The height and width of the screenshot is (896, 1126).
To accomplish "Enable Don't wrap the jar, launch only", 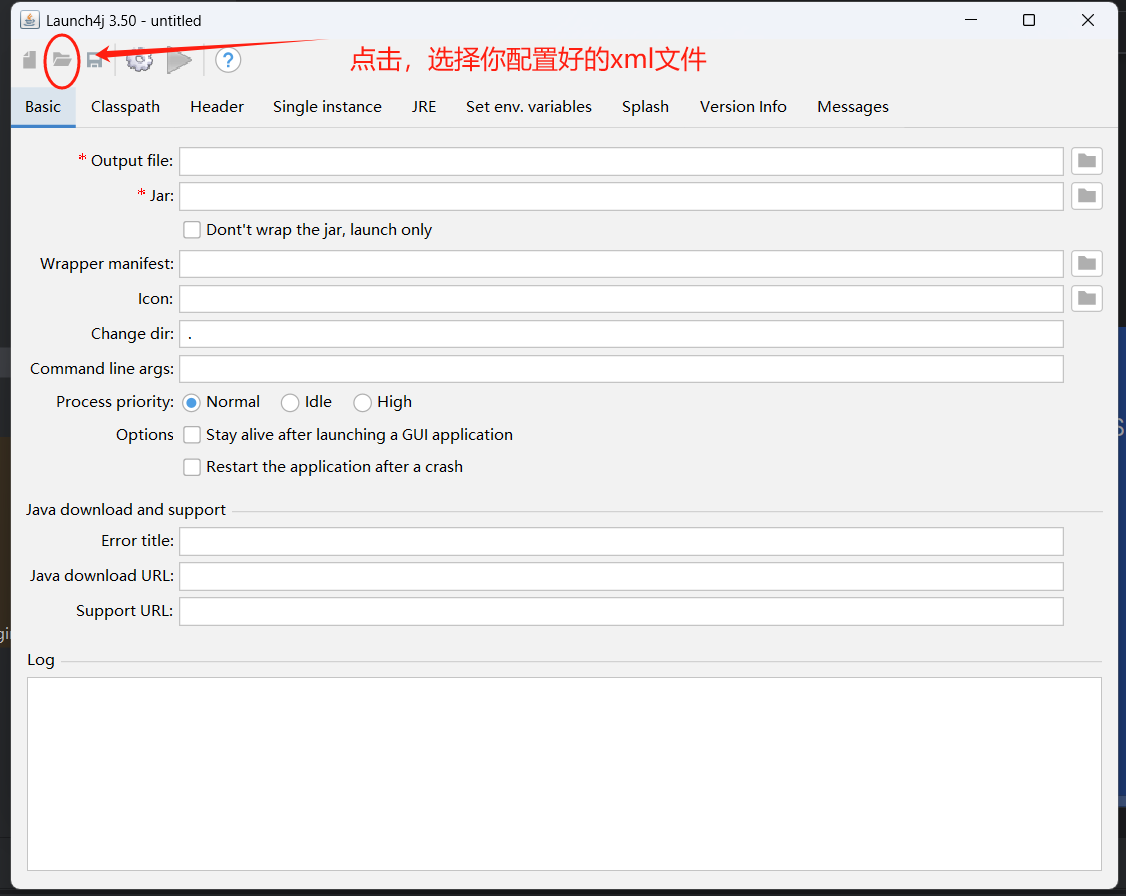I will 192,230.
